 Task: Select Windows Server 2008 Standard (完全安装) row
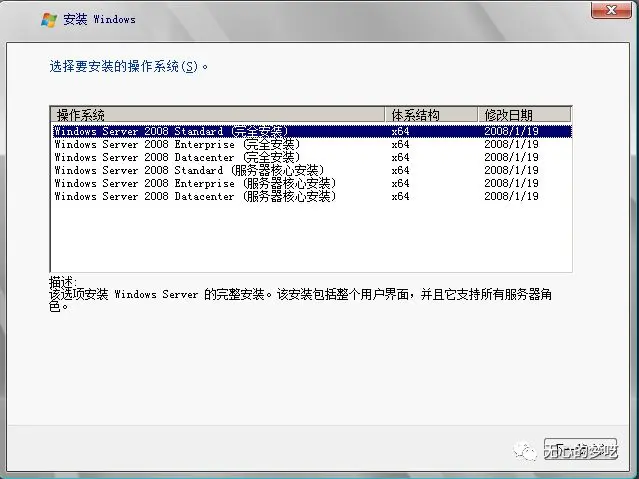(x=311, y=131)
